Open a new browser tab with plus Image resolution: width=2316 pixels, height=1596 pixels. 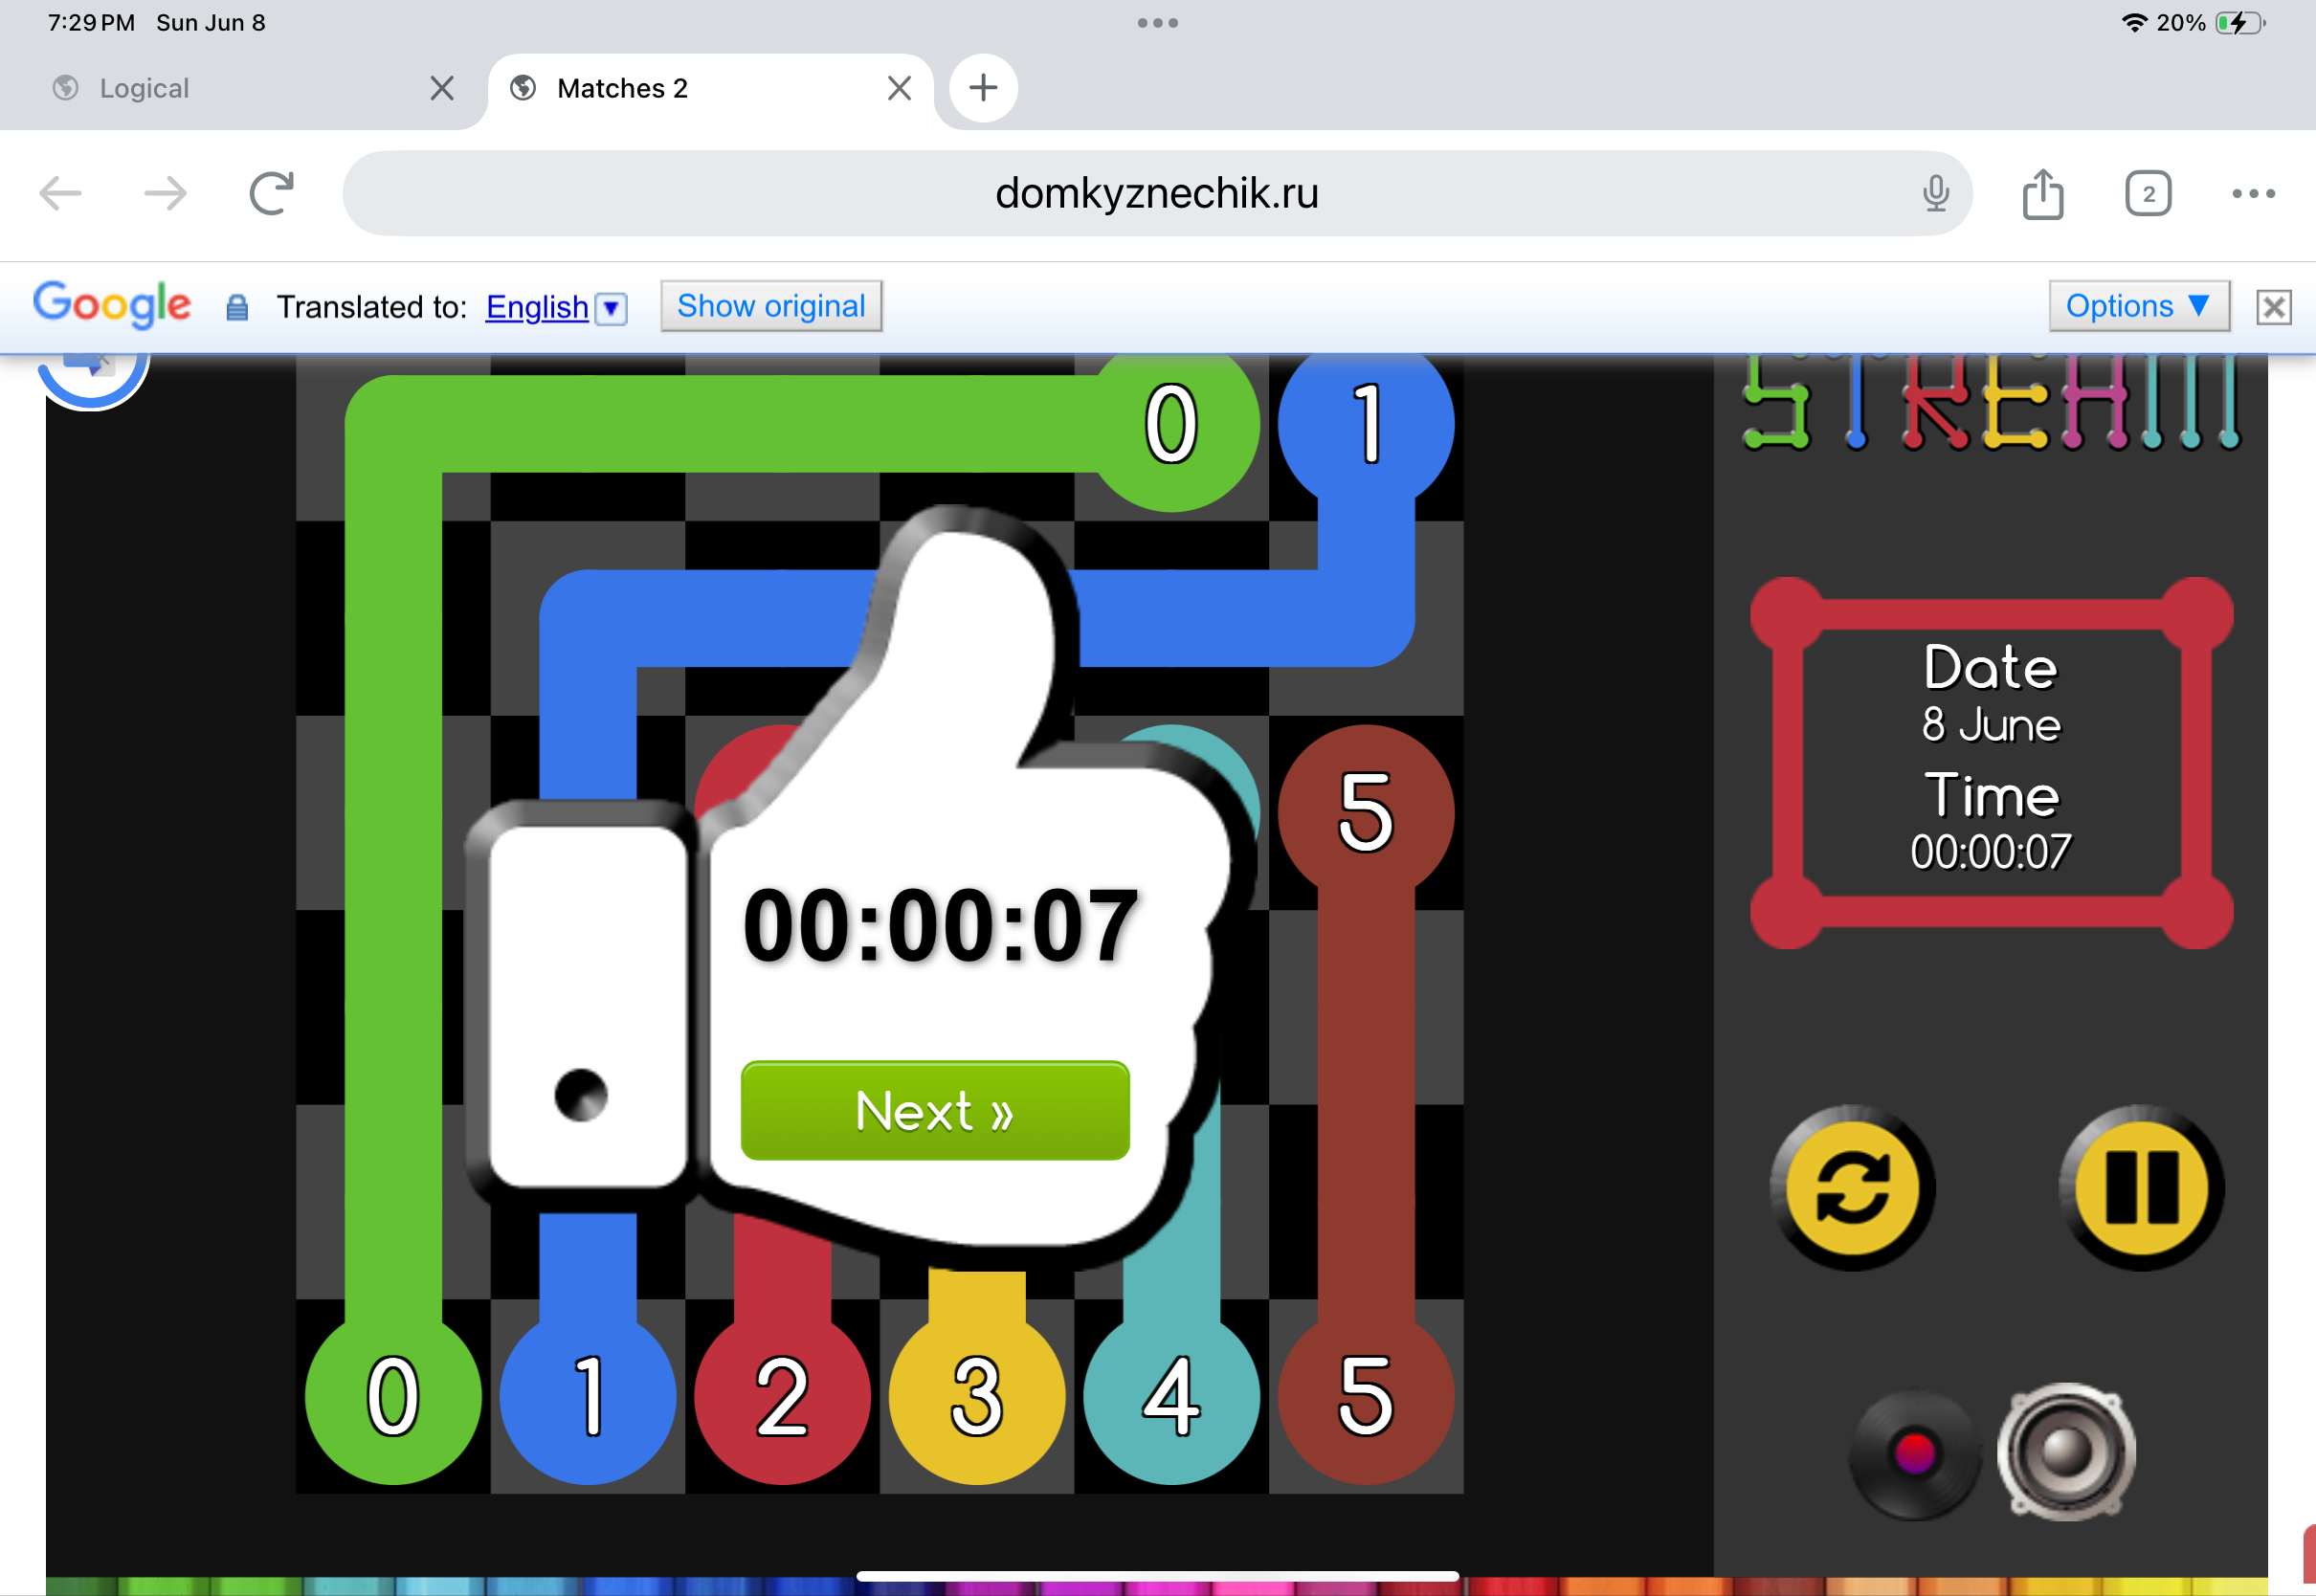(x=983, y=88)
